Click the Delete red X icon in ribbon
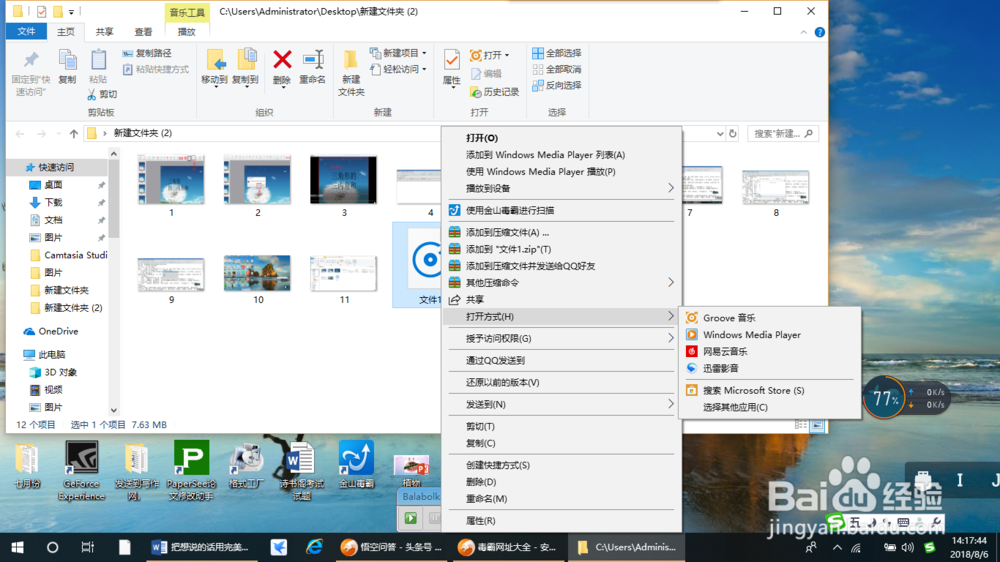 [282, 61]
